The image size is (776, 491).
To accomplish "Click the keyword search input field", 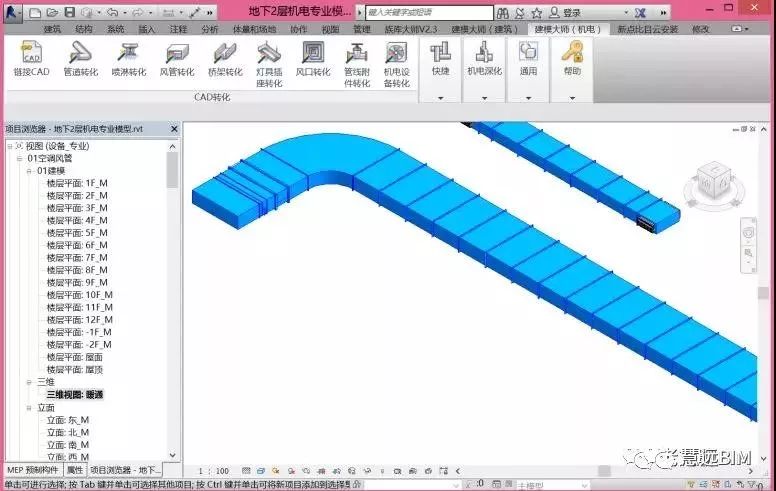I will pyautogui.click(x=430, y=12).
